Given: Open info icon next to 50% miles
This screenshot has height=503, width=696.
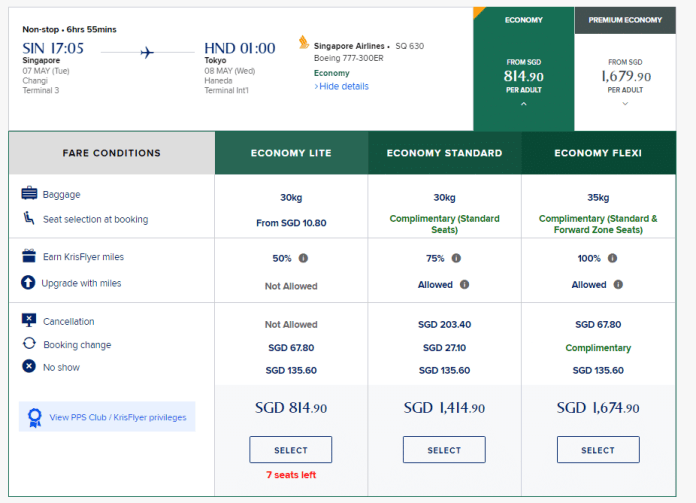Looking at the screenshot, I should point(303,258).
